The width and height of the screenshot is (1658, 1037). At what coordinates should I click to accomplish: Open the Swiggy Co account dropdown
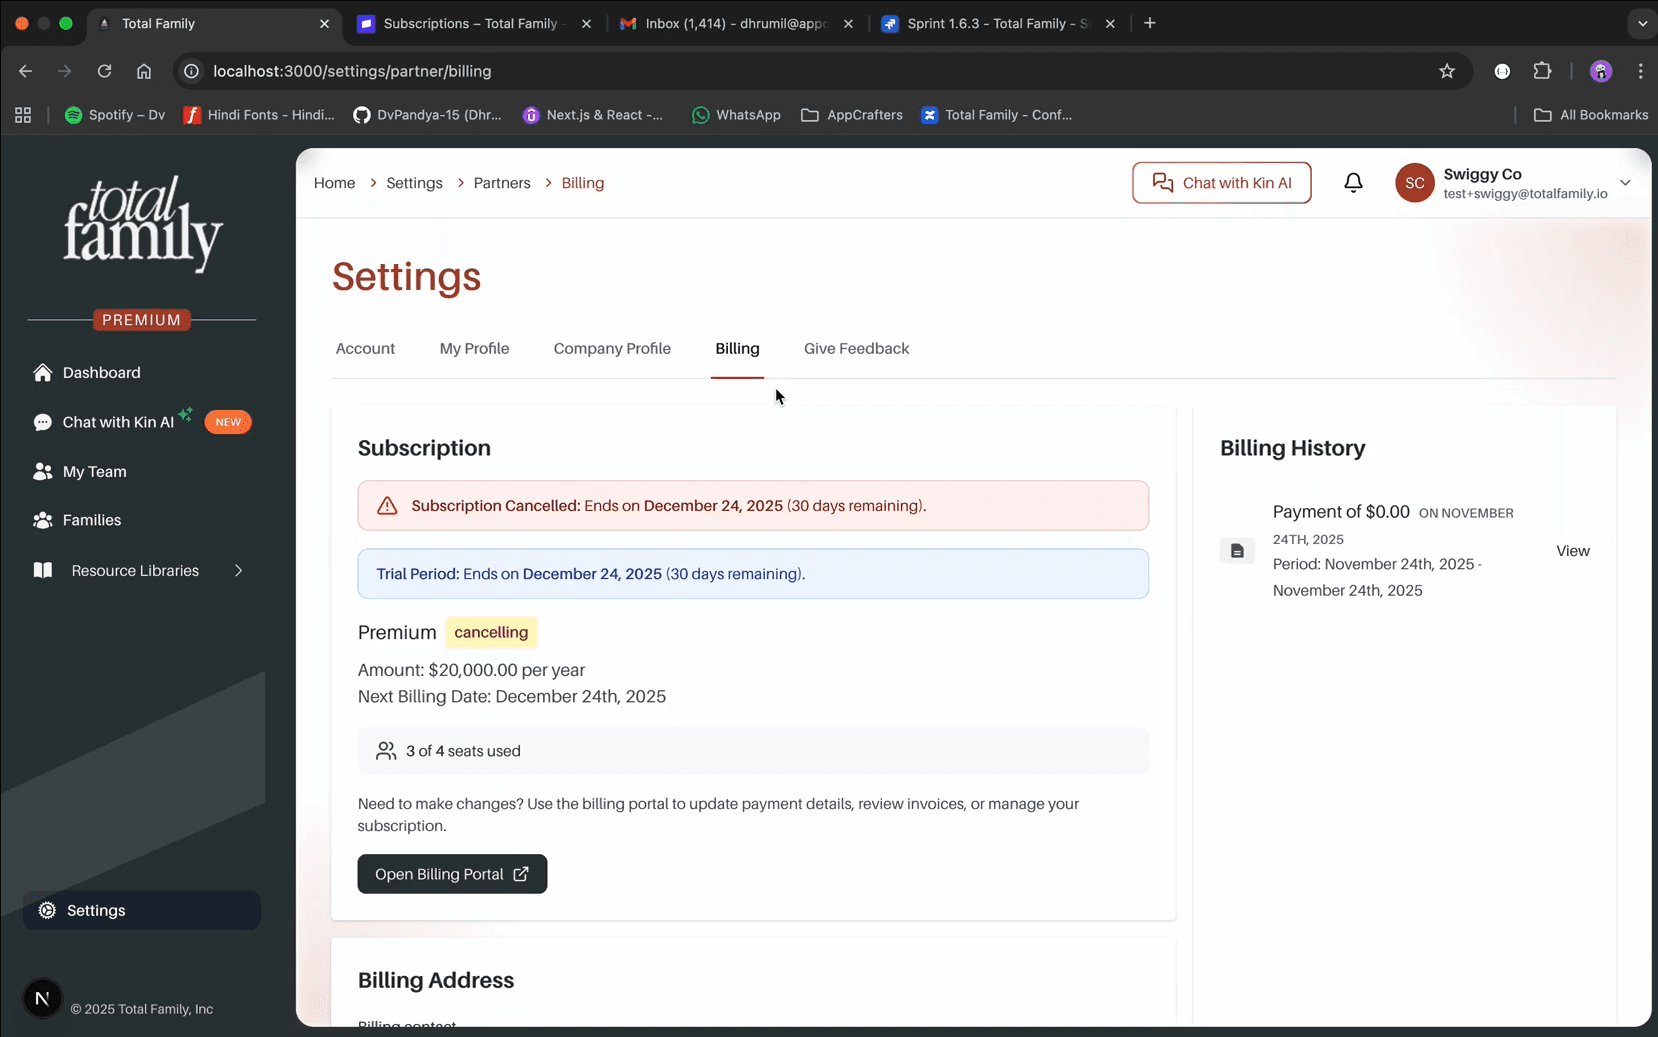(1514, 183)
